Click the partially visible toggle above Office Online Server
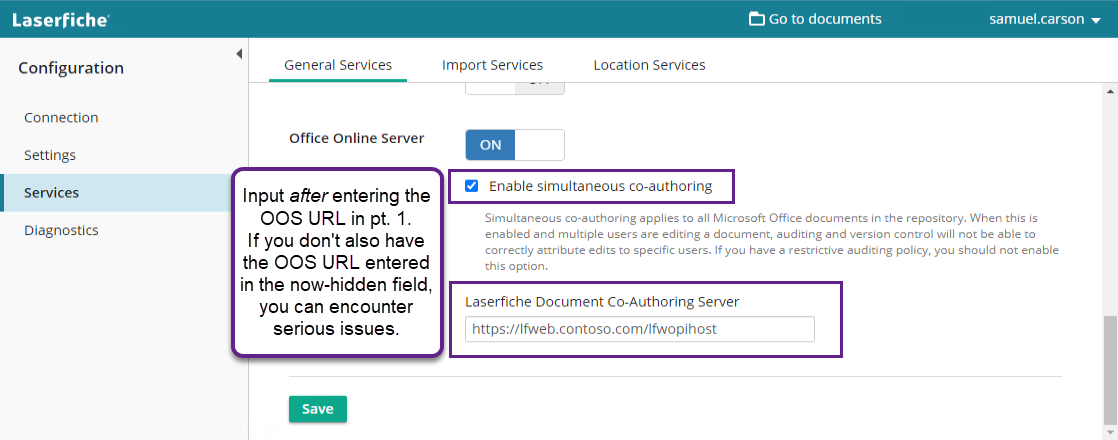 (x=515, y=88)
